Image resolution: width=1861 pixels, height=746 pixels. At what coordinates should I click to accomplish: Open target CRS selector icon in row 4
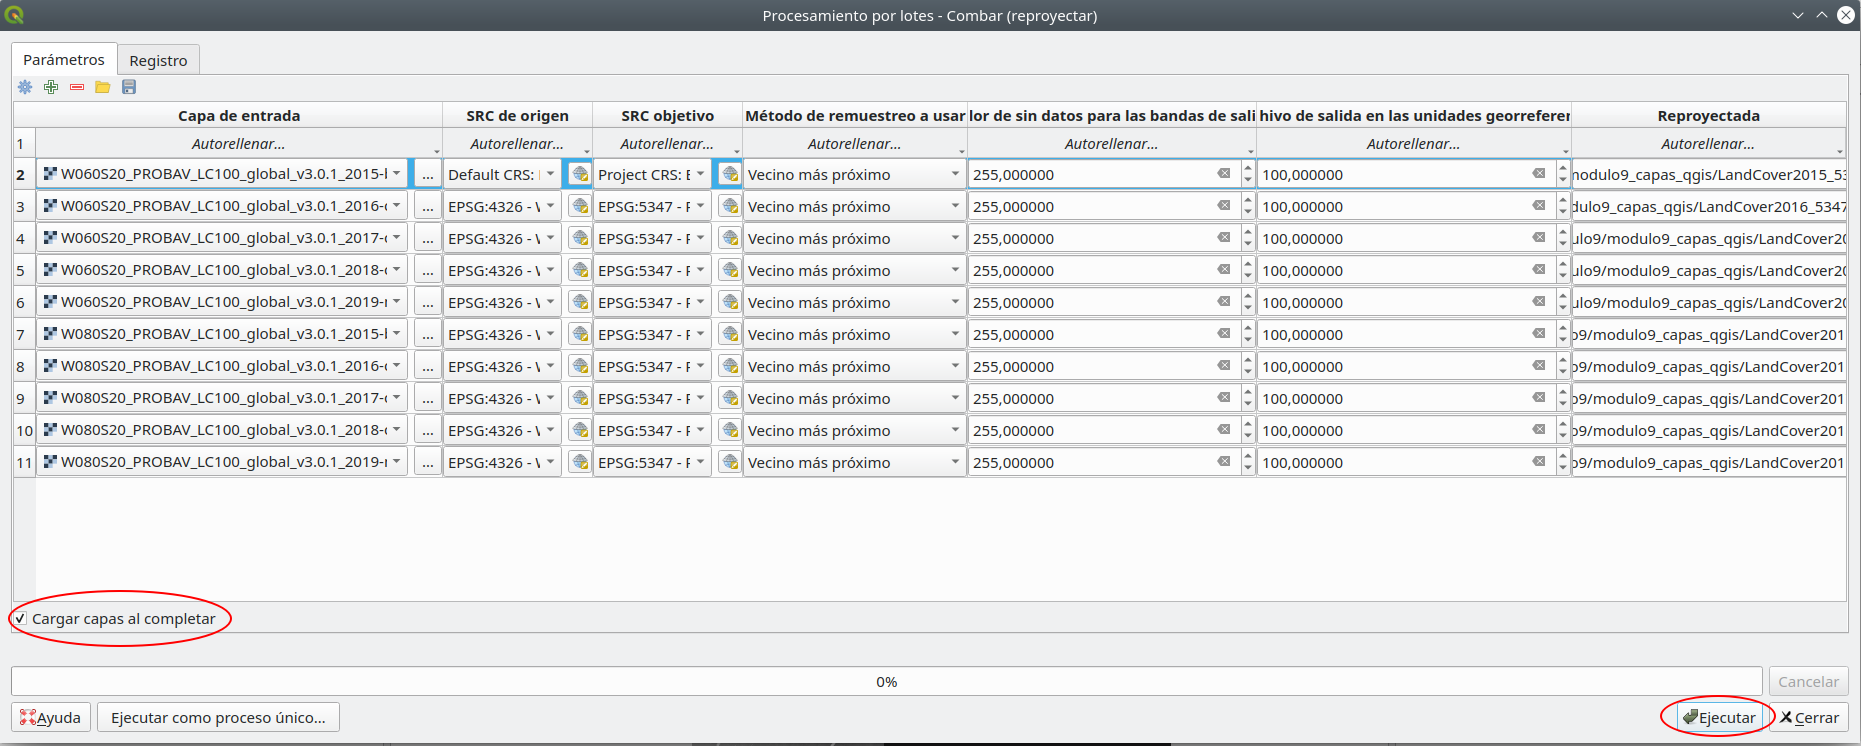(730, 238)
